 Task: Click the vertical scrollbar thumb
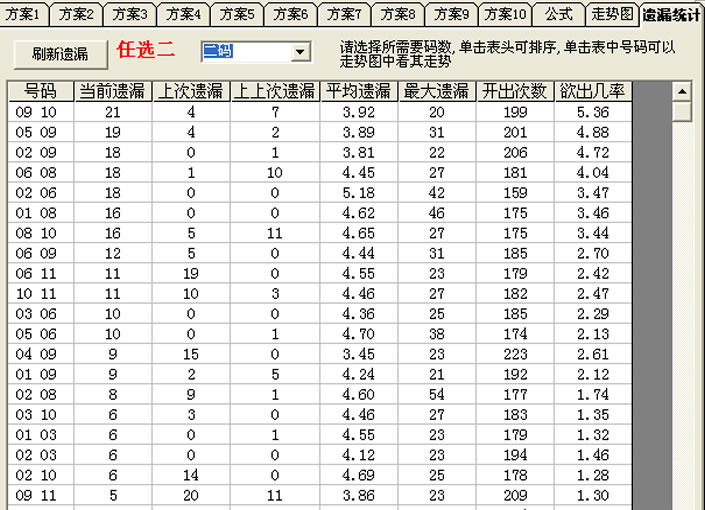point(682,111)
